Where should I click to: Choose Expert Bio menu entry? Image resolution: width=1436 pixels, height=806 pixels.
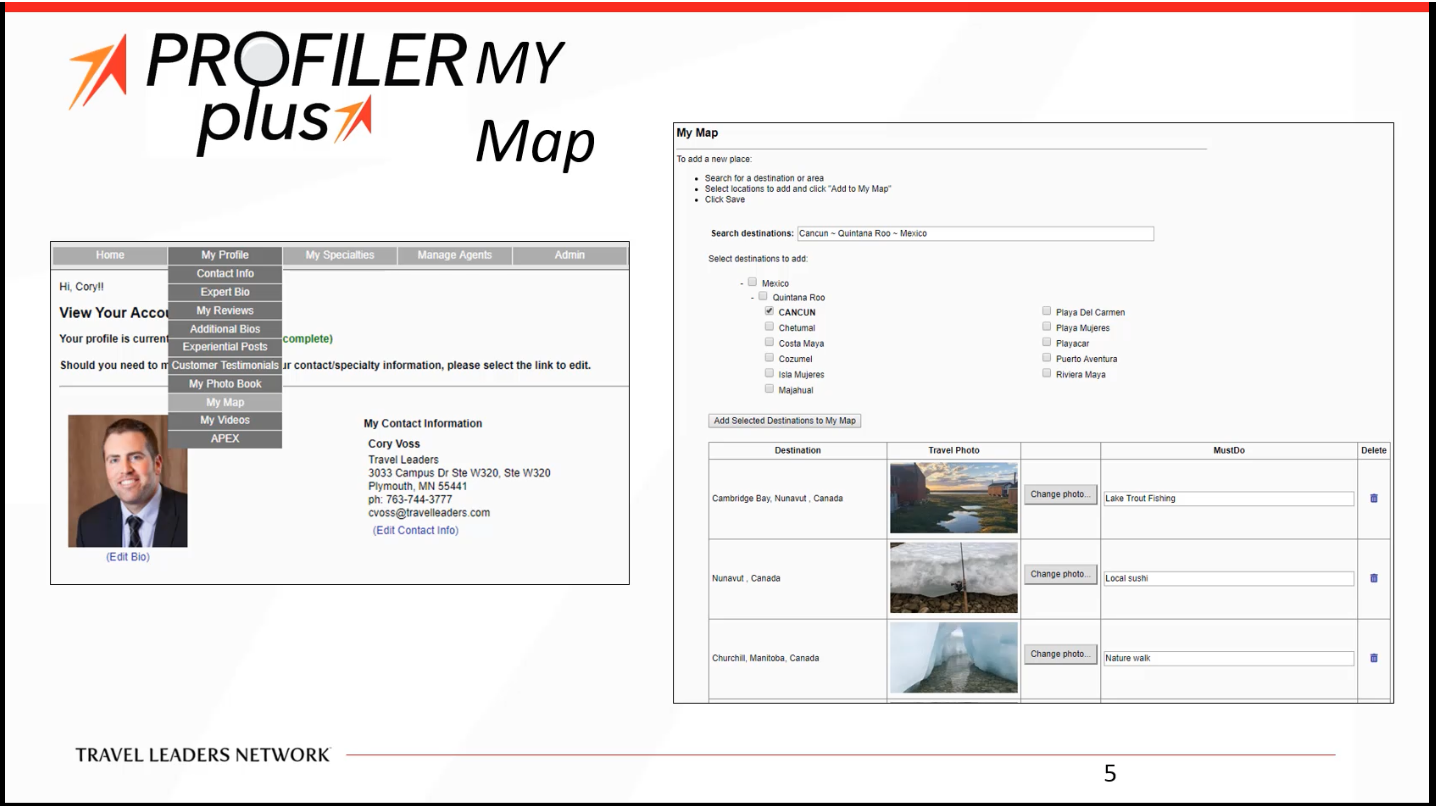coord(225,292)
